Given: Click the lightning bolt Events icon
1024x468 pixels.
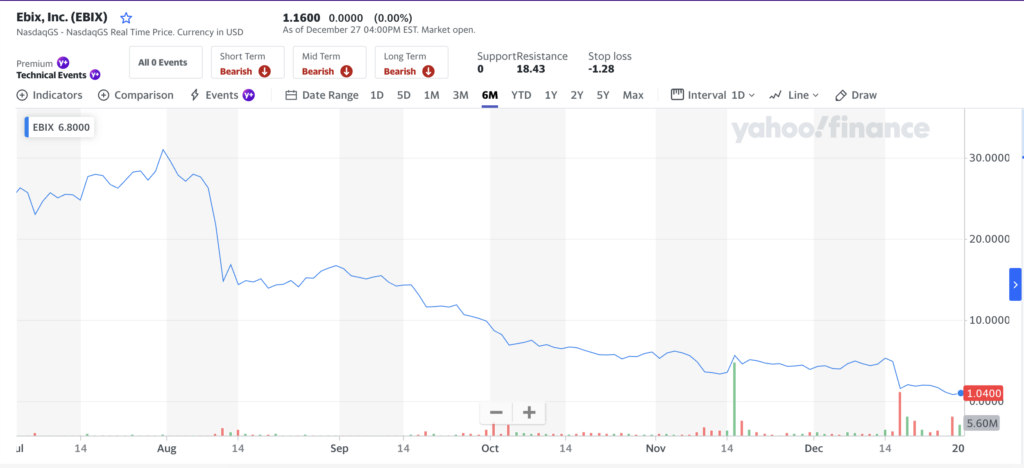Looking at the screenshot, I should 195,95.
